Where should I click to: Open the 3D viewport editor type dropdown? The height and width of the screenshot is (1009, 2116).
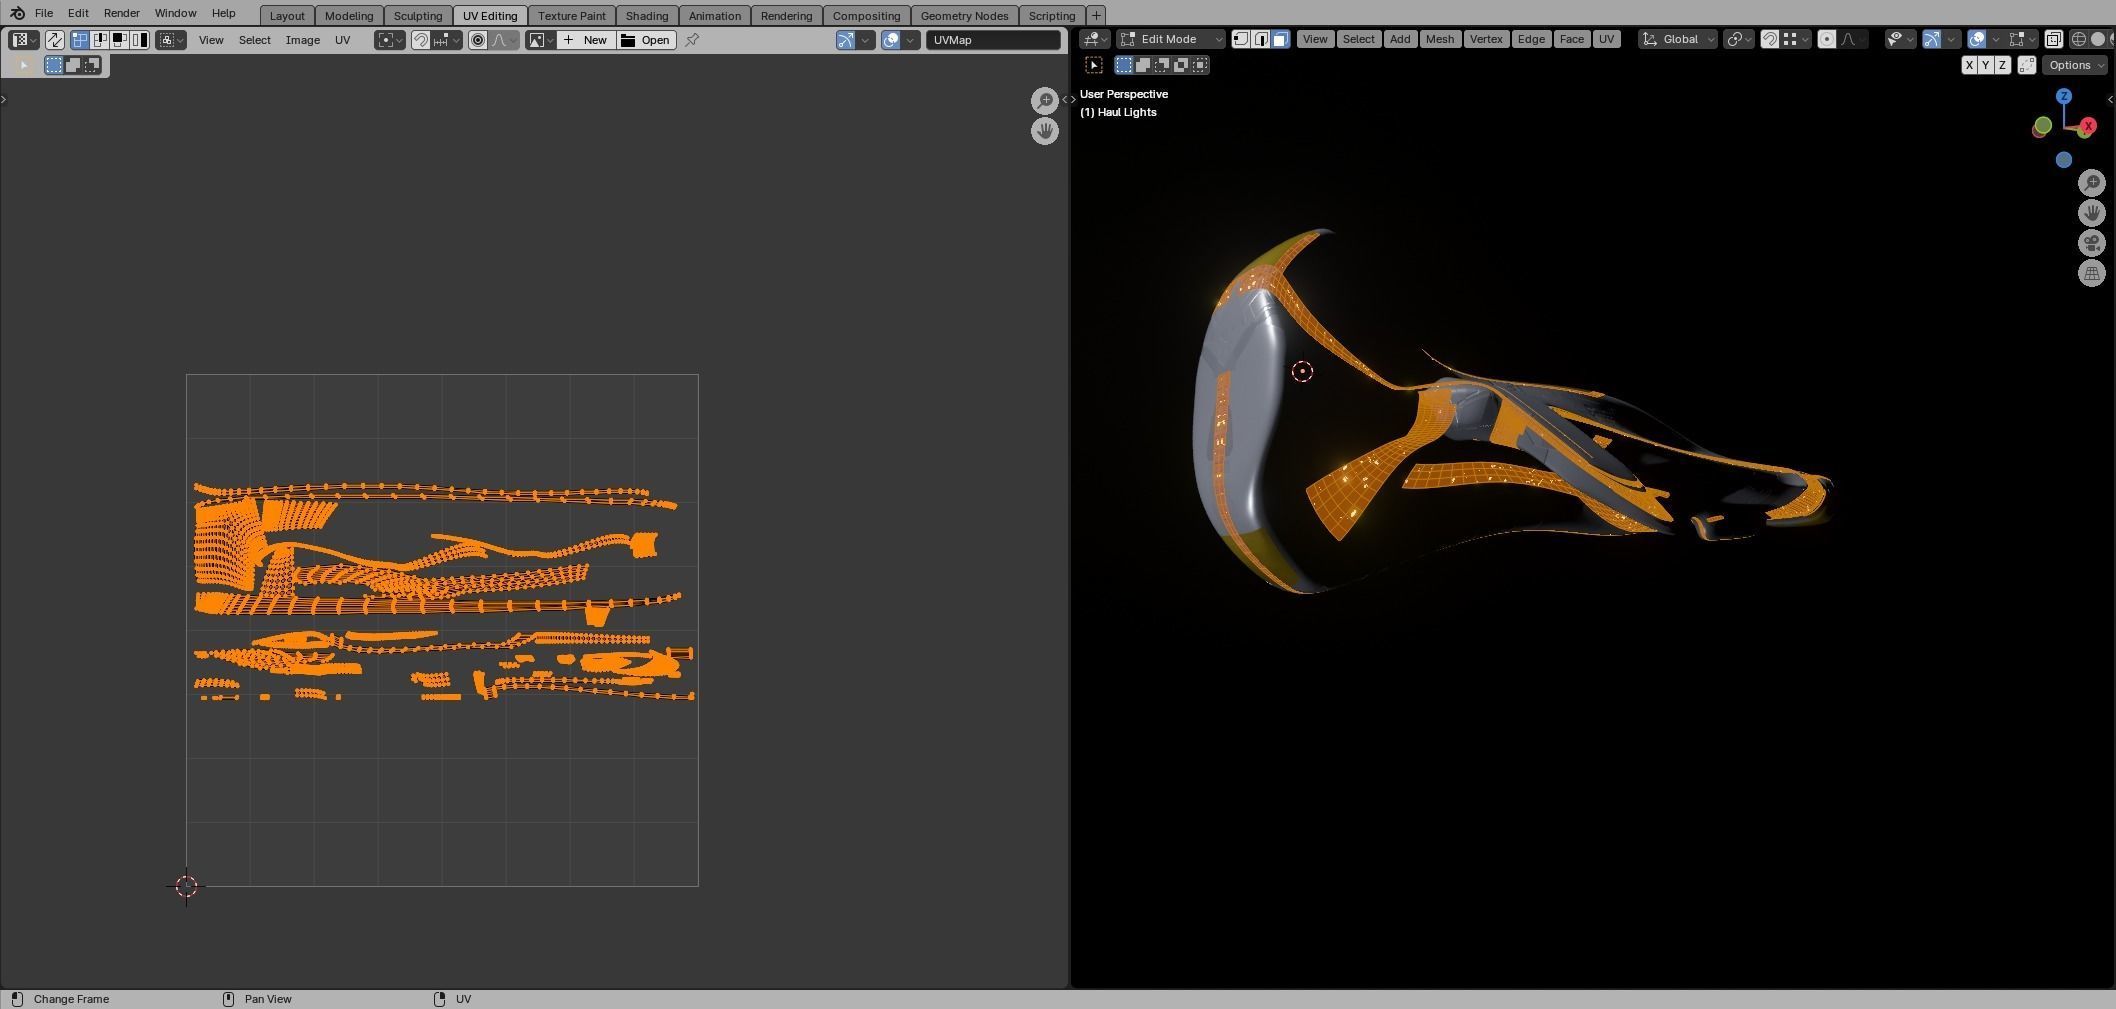pos(1096,39)
